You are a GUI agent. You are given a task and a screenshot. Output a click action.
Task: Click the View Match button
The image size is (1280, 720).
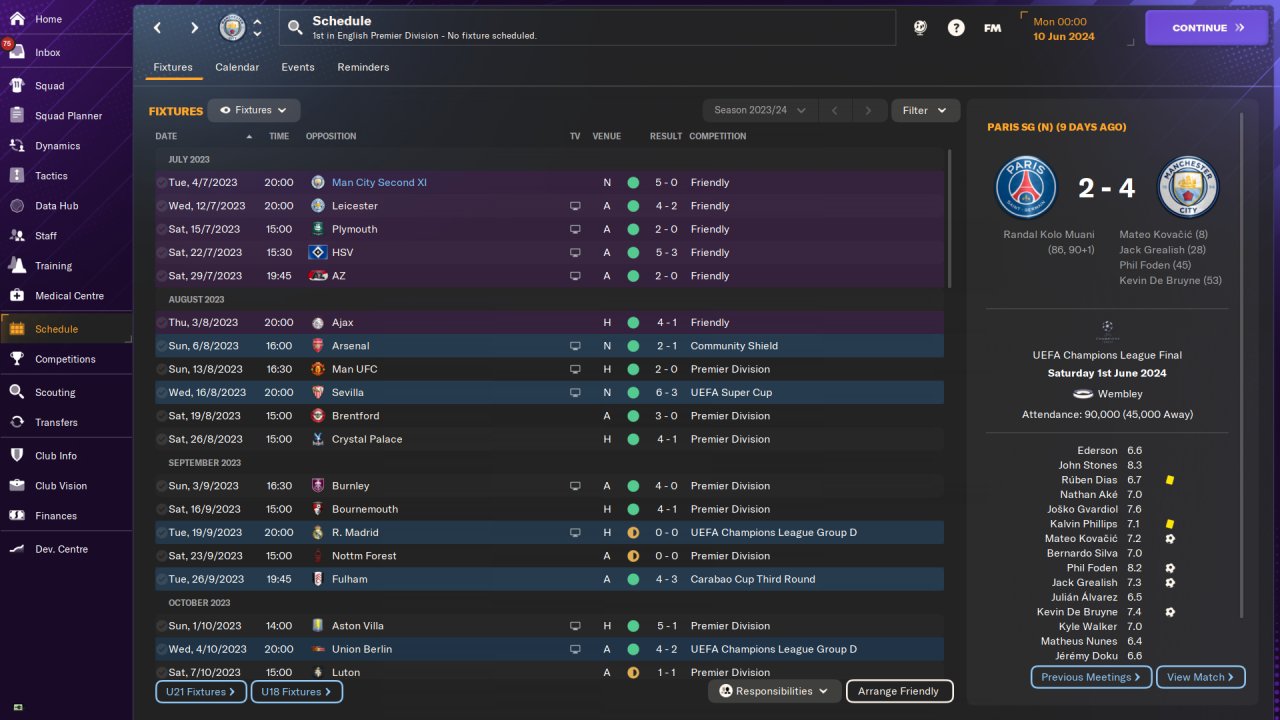1201,677
